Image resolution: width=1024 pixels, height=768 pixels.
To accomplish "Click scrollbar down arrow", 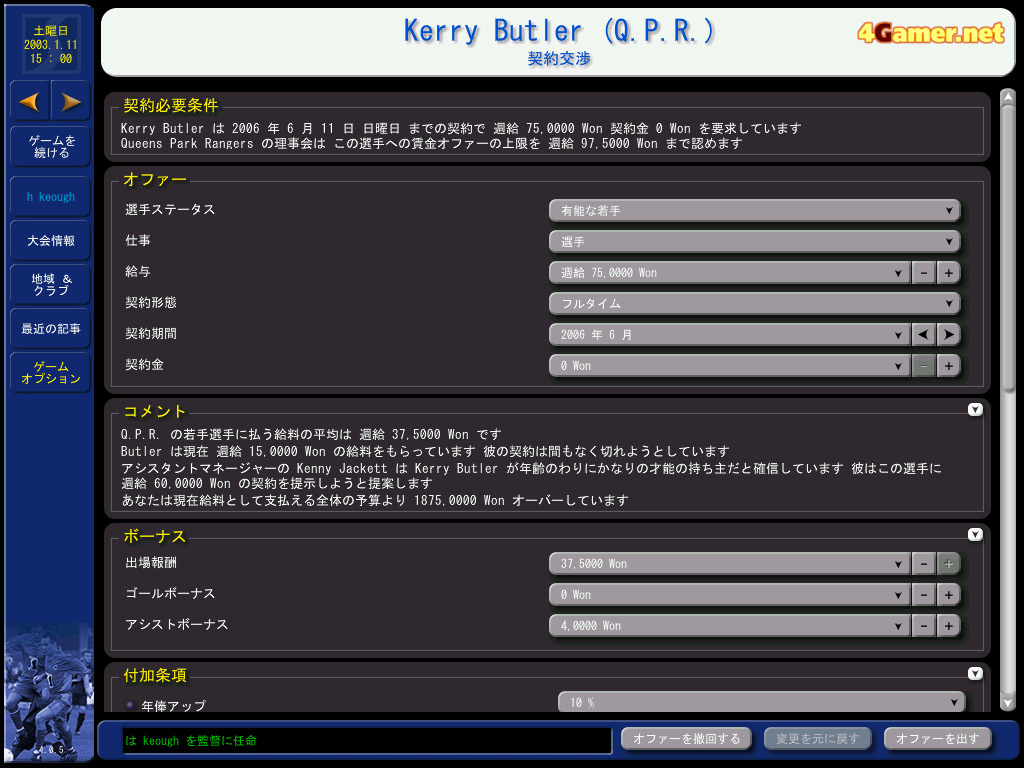I will point(1008,703).
